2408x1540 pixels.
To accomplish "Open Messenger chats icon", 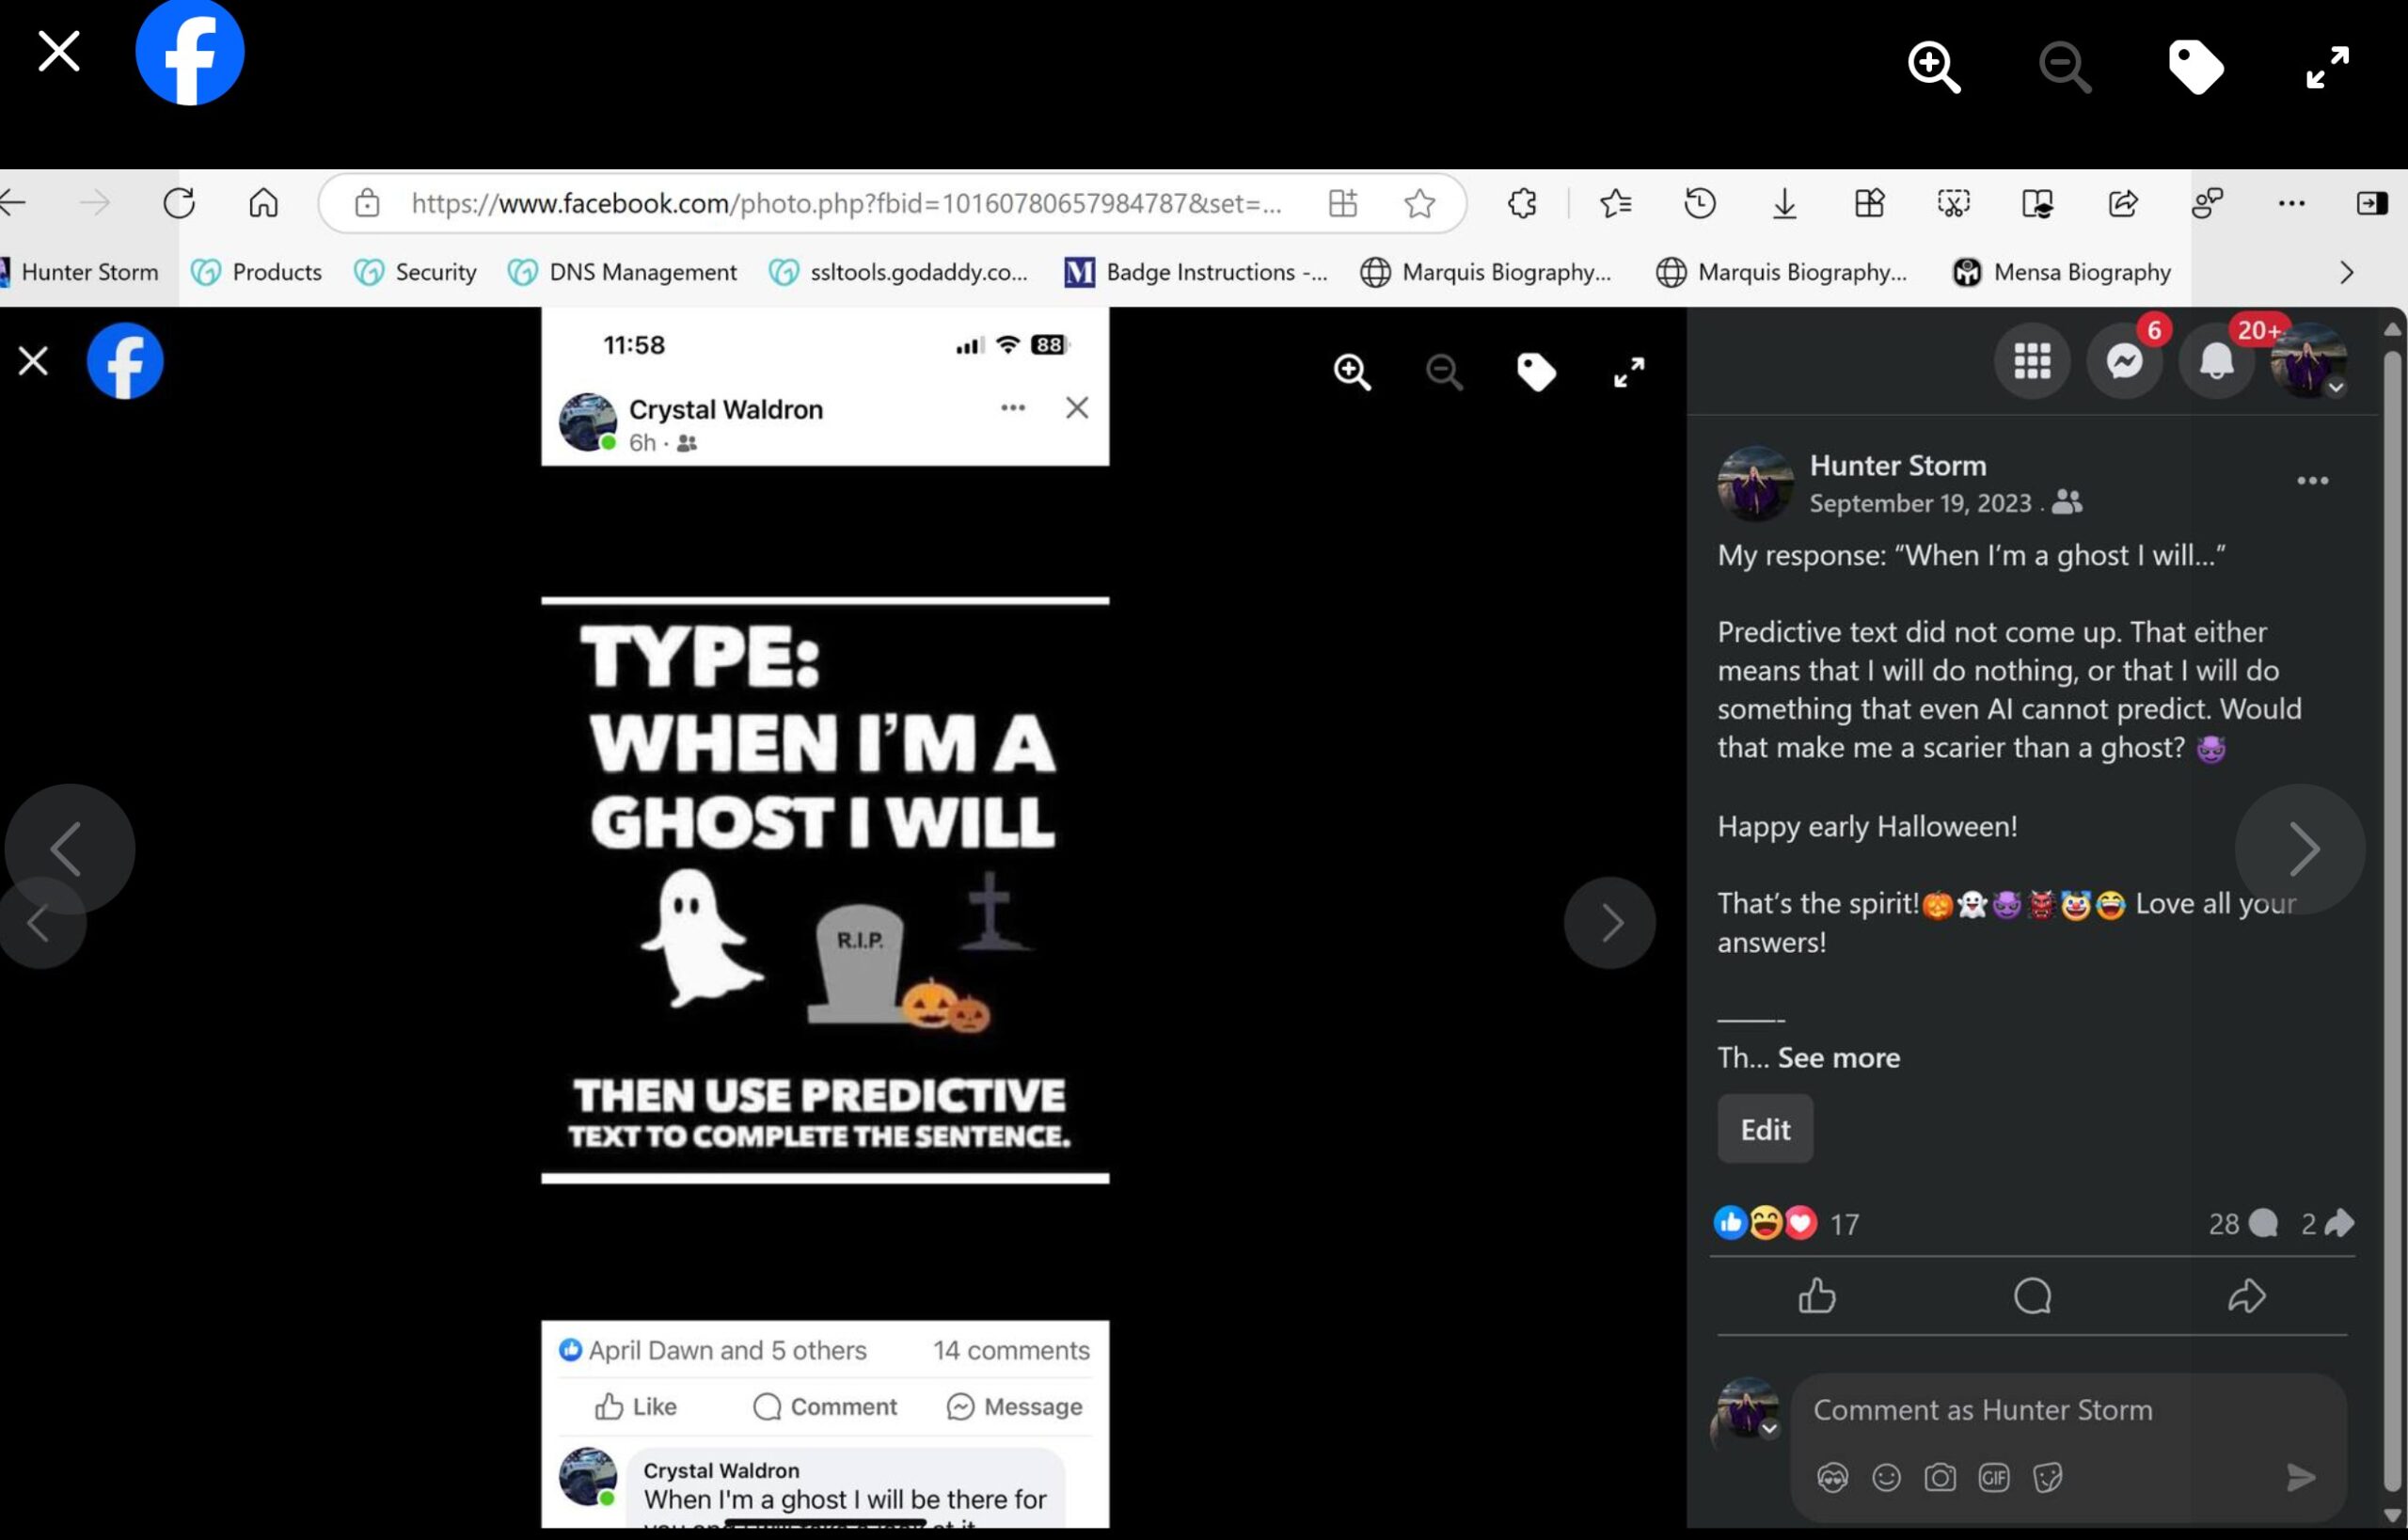I will pyautogui.click(x=2124, y=361).
